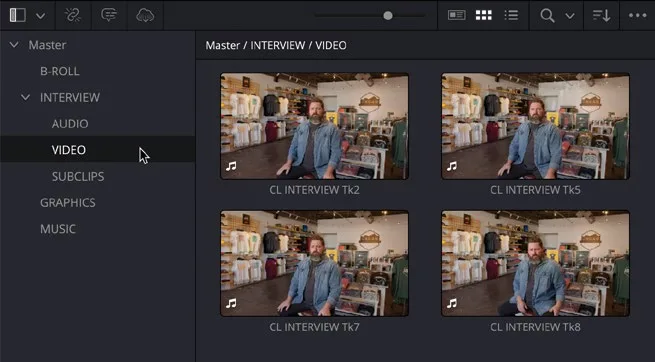The height and width of the screenshot is (362, 655).
Task: Expand the search options dropdown chevron
Action: click(570, 16)
